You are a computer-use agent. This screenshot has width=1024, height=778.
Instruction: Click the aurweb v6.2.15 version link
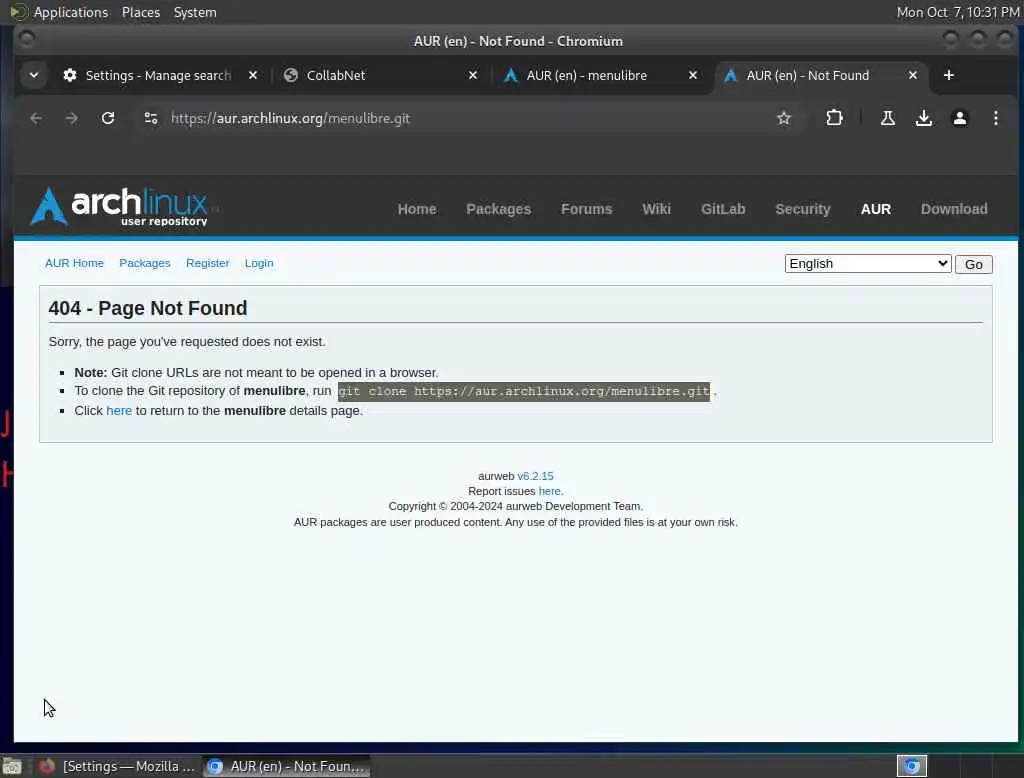point(535,476)
